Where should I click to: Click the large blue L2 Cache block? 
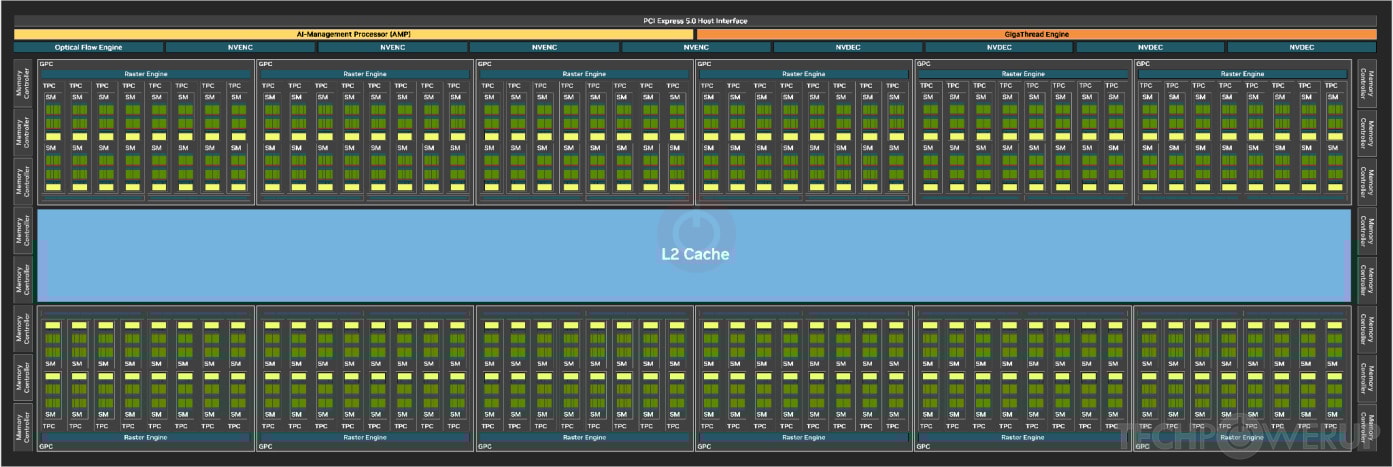(x=694, y=254)
